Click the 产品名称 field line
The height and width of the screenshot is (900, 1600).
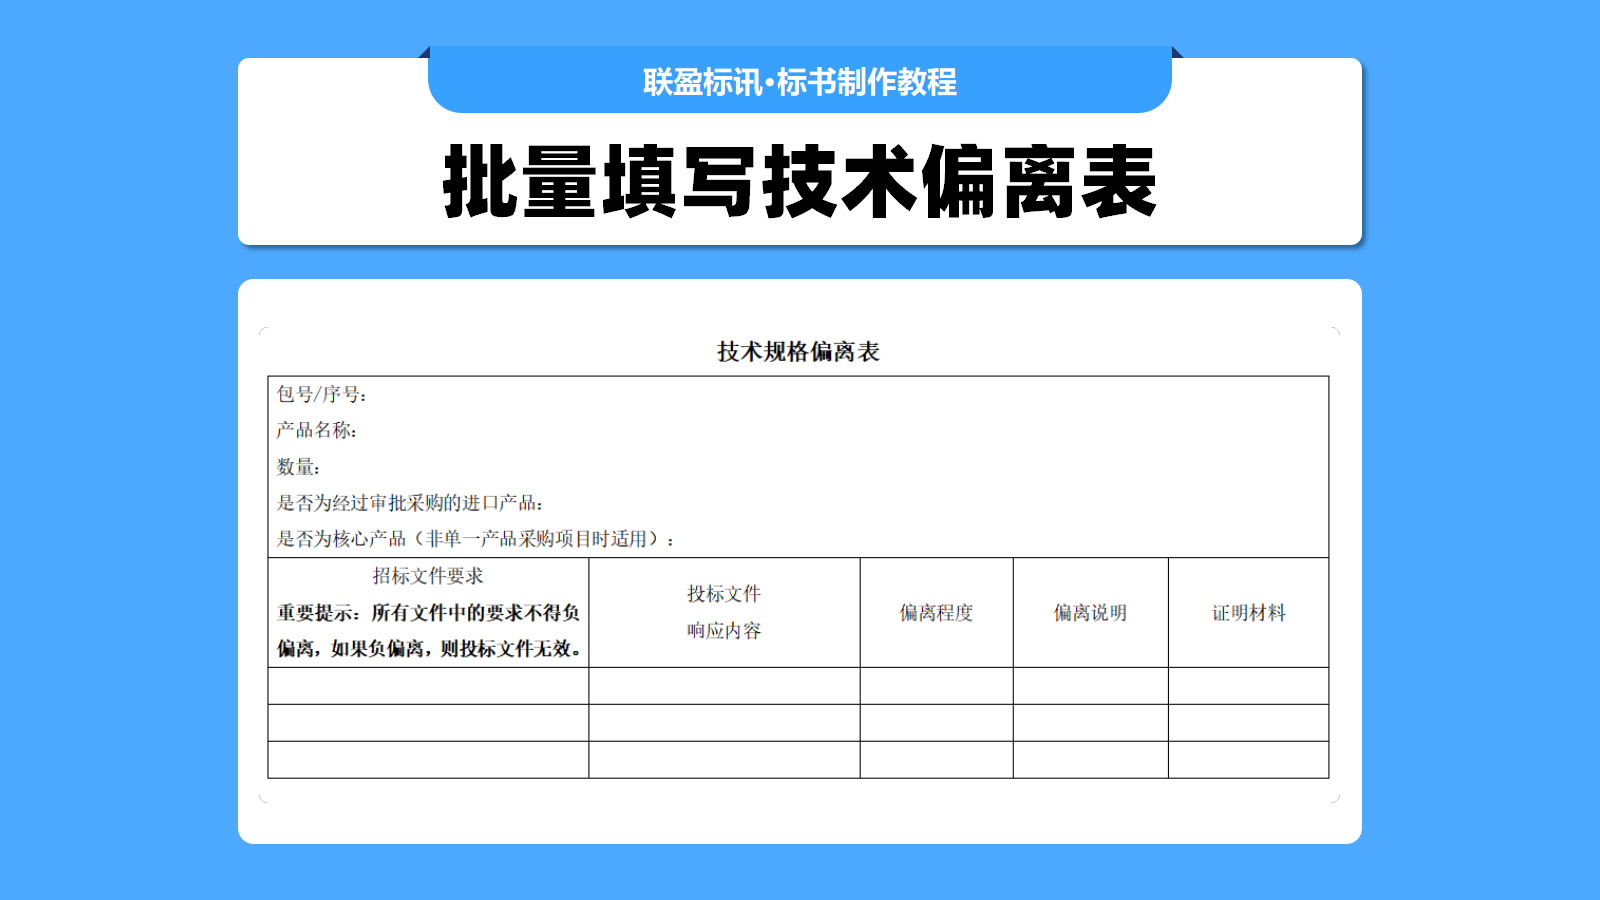[317, 431]
